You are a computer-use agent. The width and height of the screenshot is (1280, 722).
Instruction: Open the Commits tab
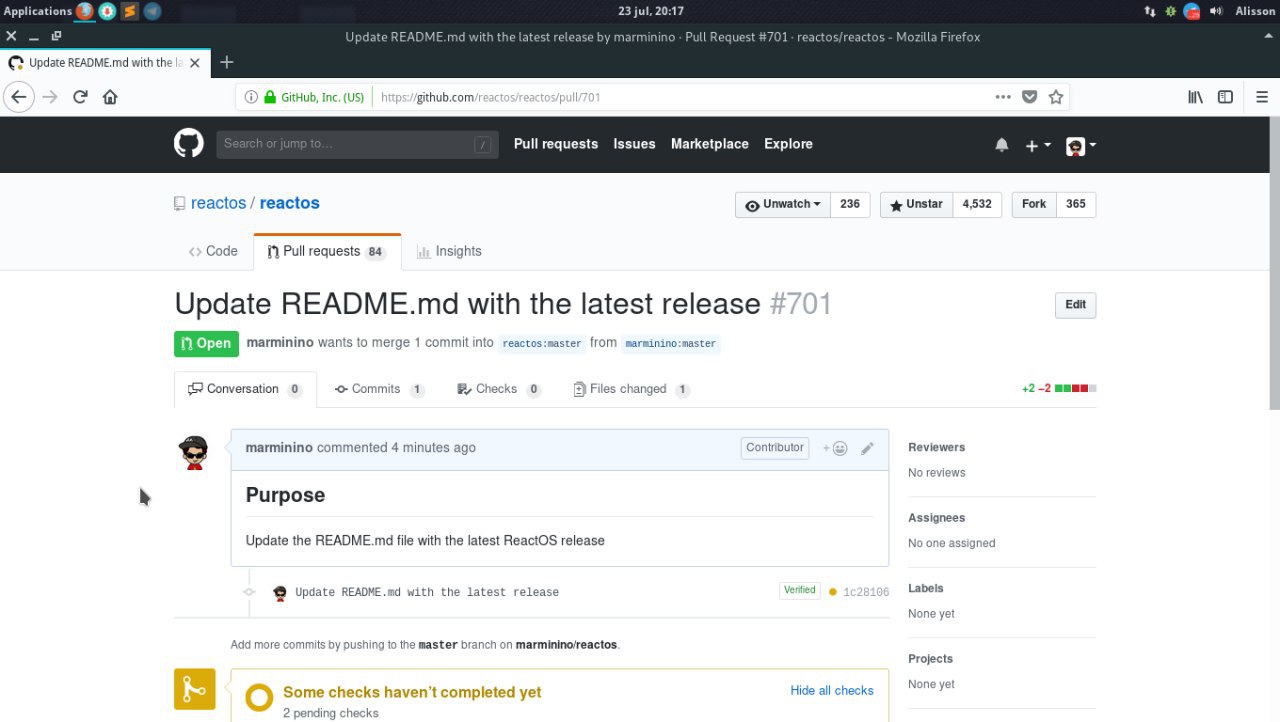(376, 389)
